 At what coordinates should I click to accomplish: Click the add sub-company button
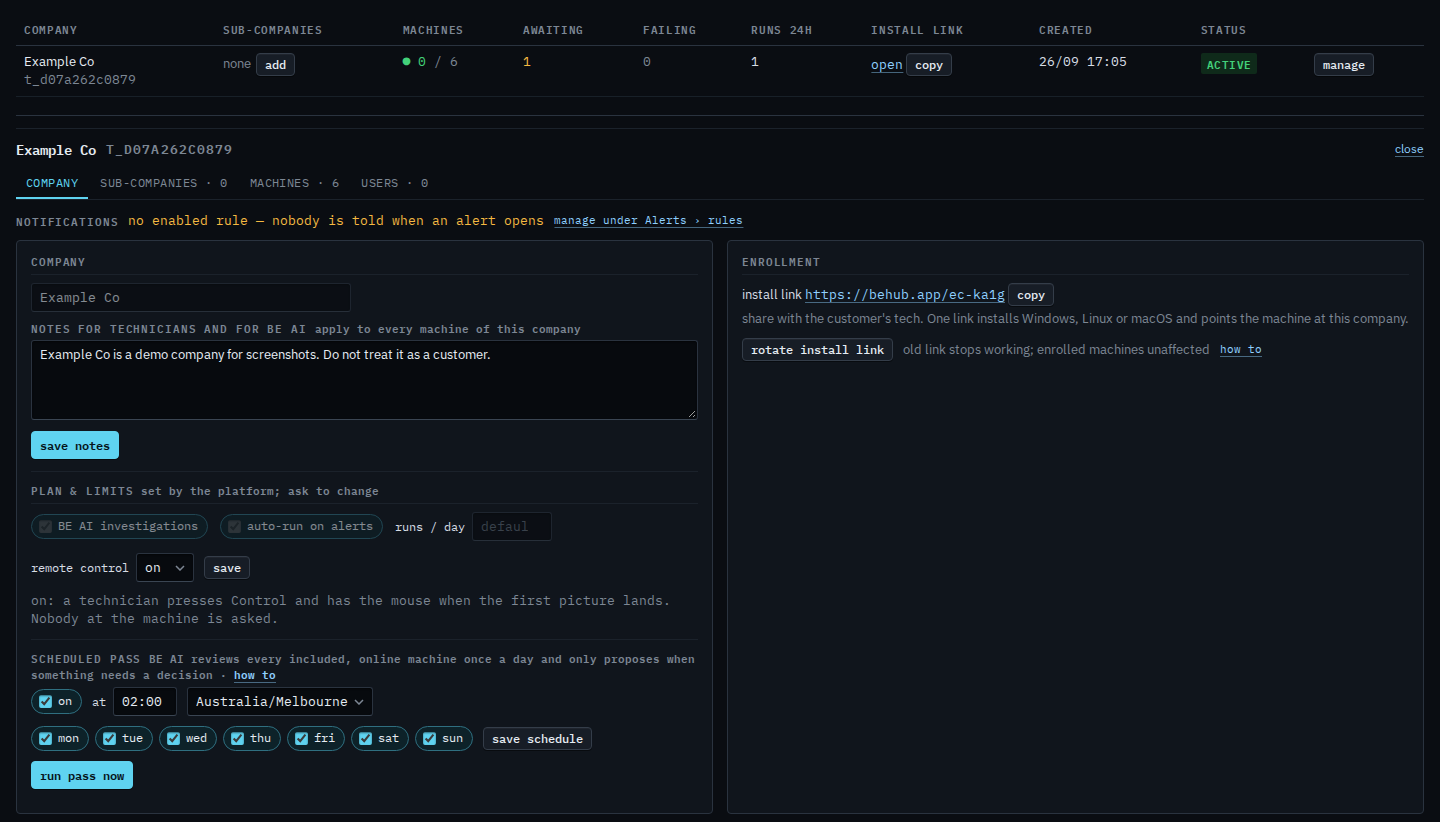pyautogui.click(x=275, y=65)
